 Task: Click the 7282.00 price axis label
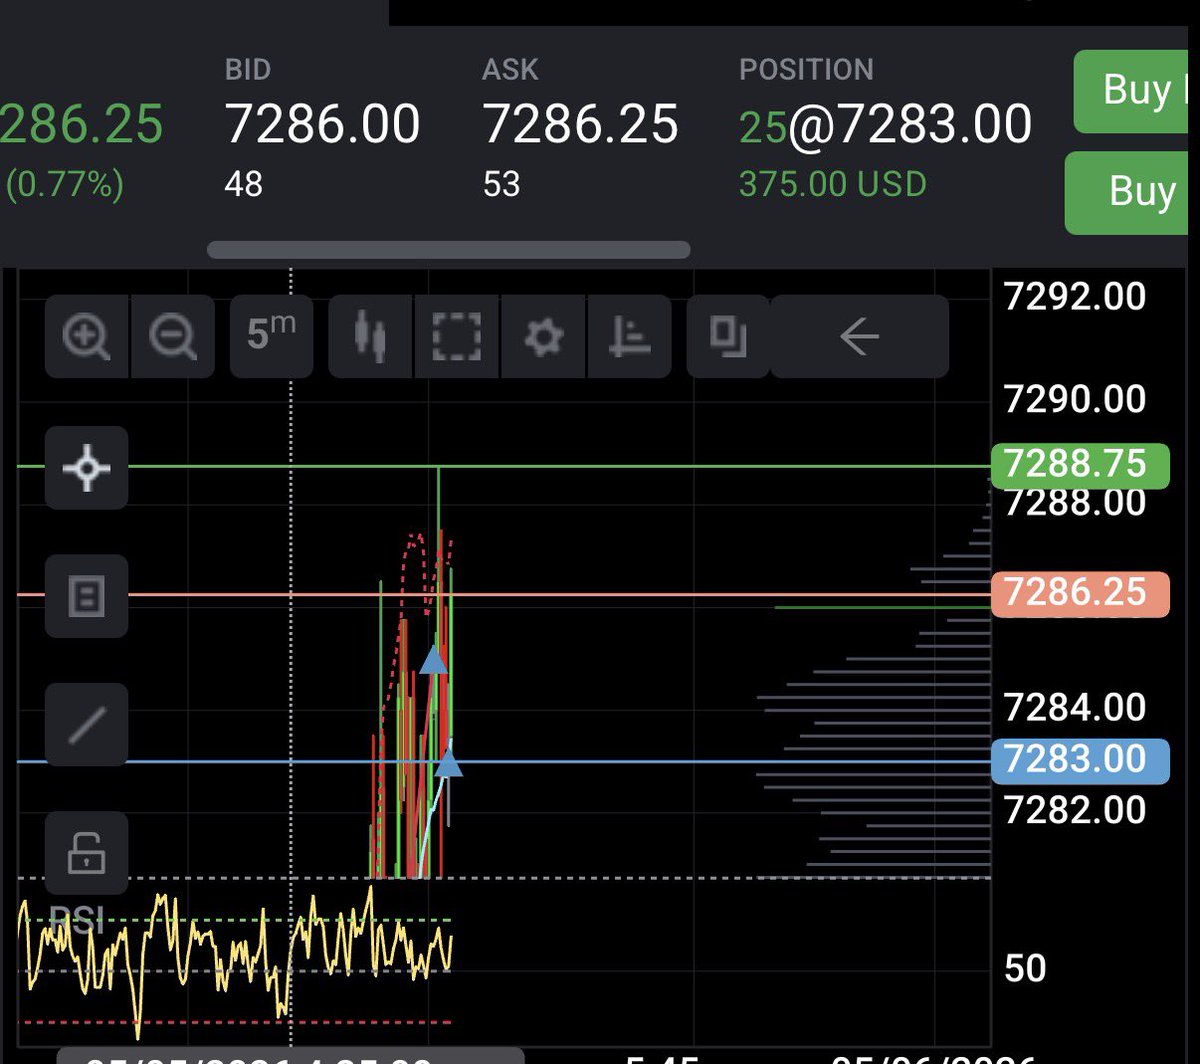click(x=1075, y=808)
